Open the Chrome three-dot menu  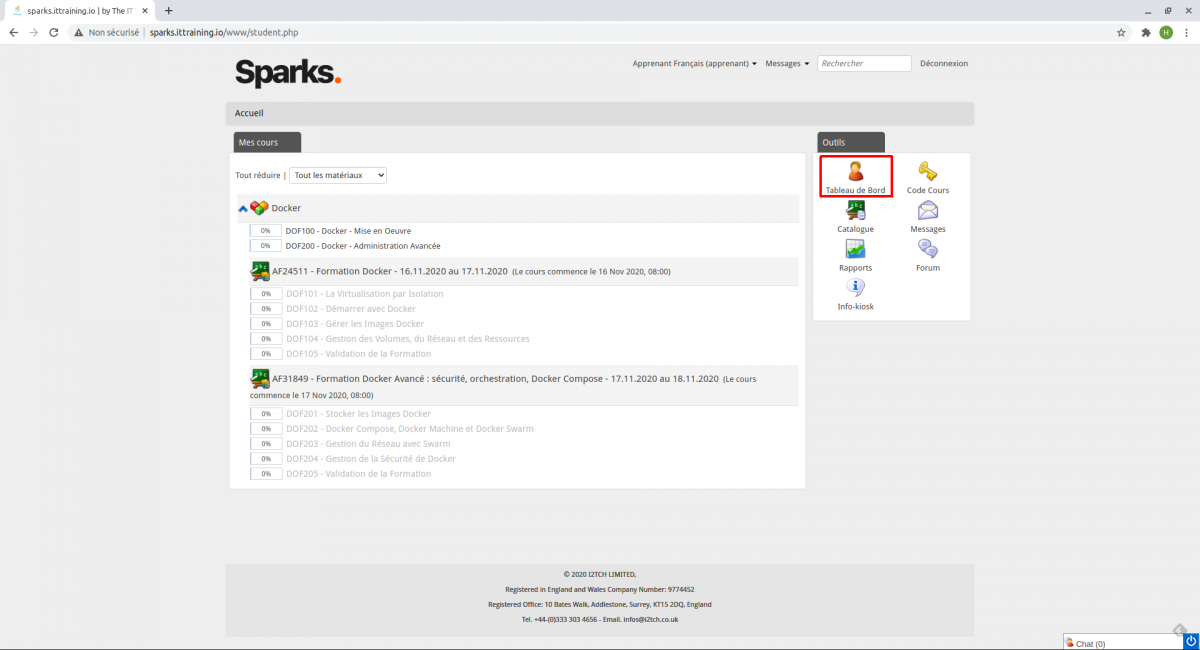[x=1186, y=32]
